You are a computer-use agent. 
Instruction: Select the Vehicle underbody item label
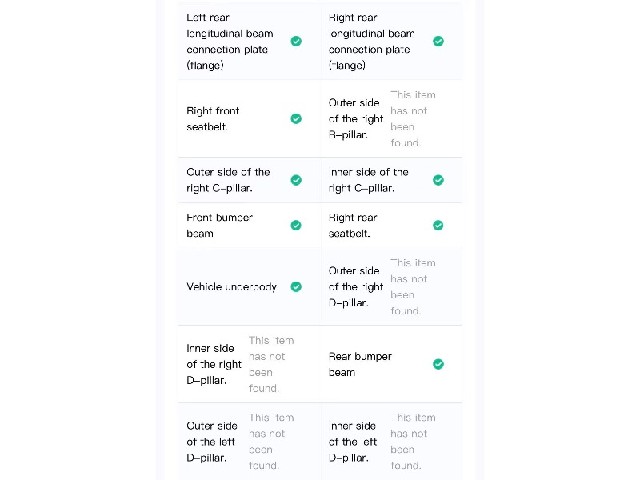[x=231, y=287]
